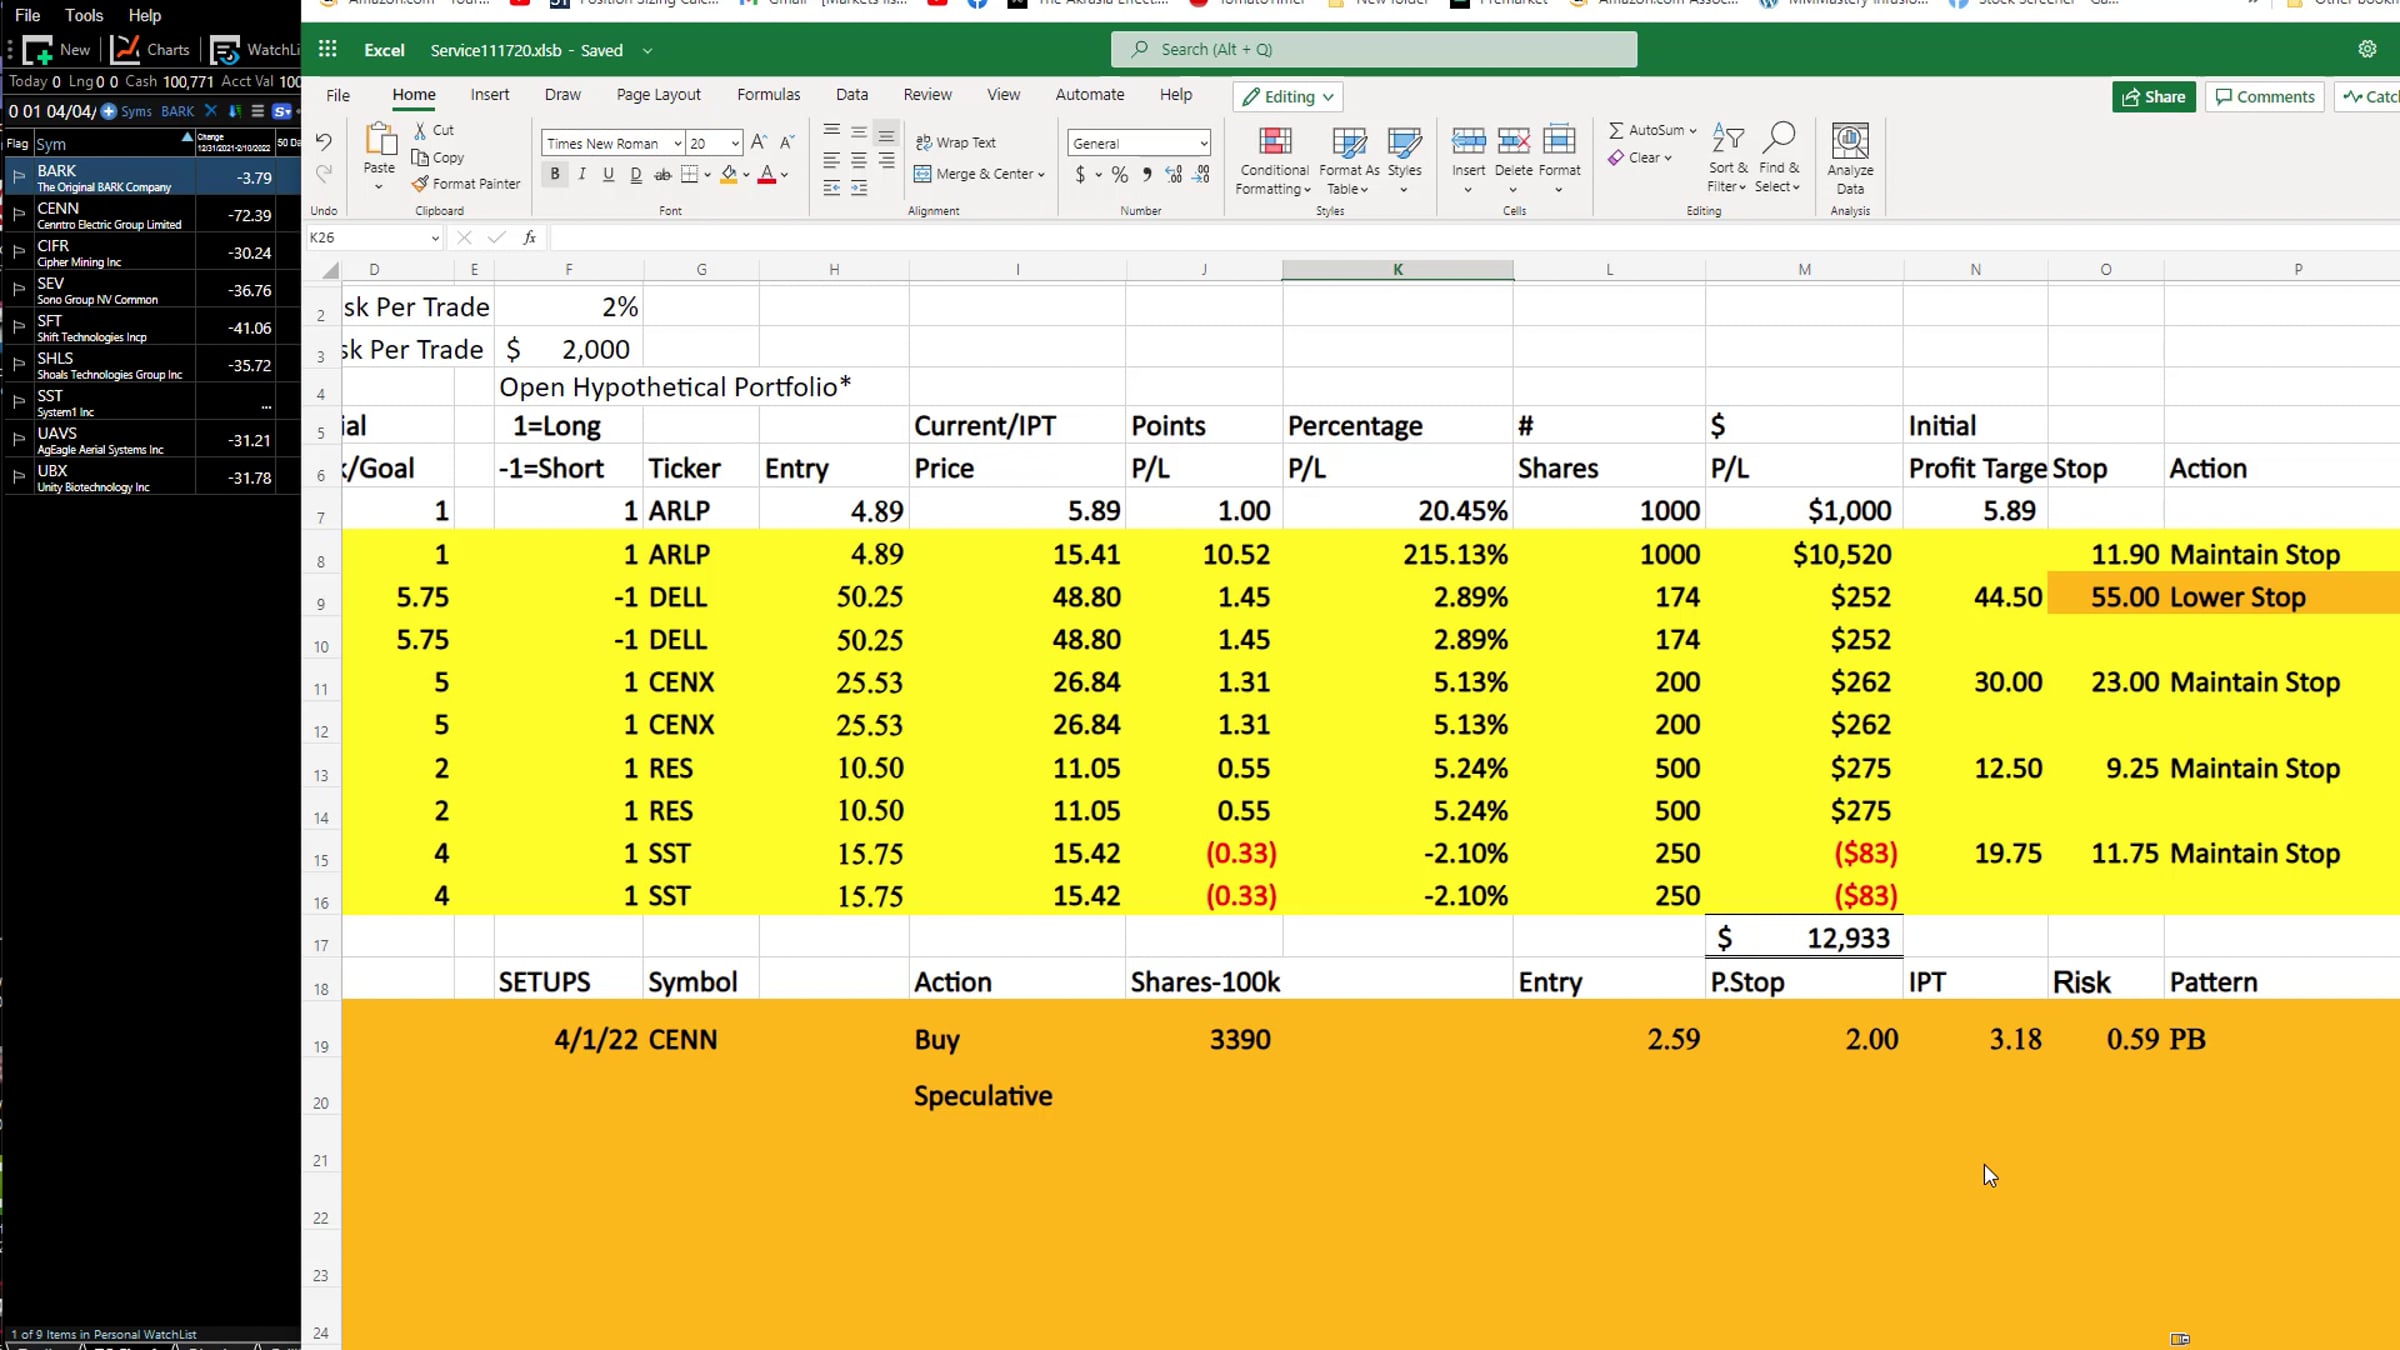Open the Name Box dropdown arrow
The width and height of the screenshot is (2400, 1350).
coord(435,238)
